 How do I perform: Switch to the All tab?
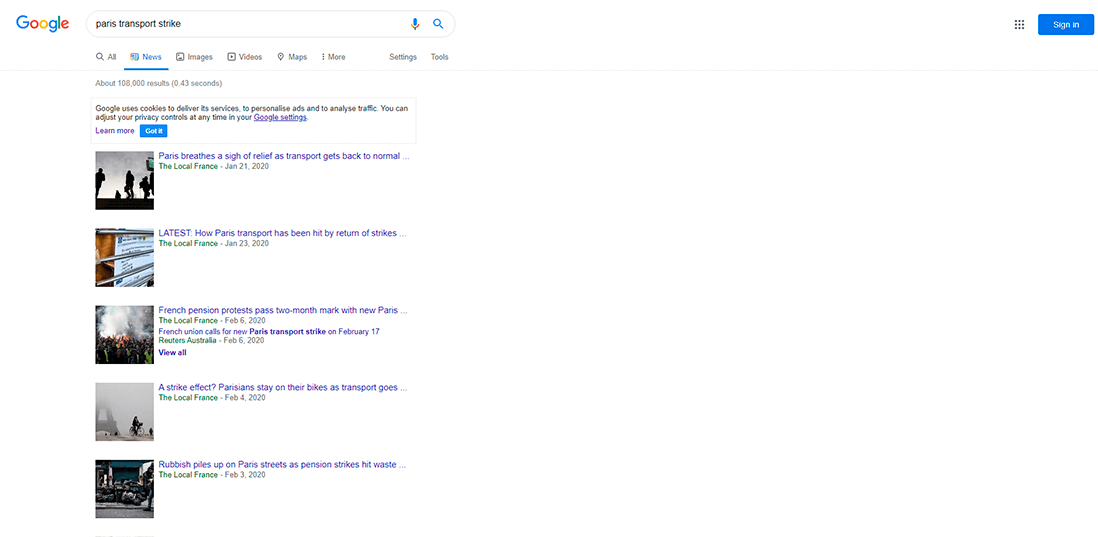(x=106, y=57)
